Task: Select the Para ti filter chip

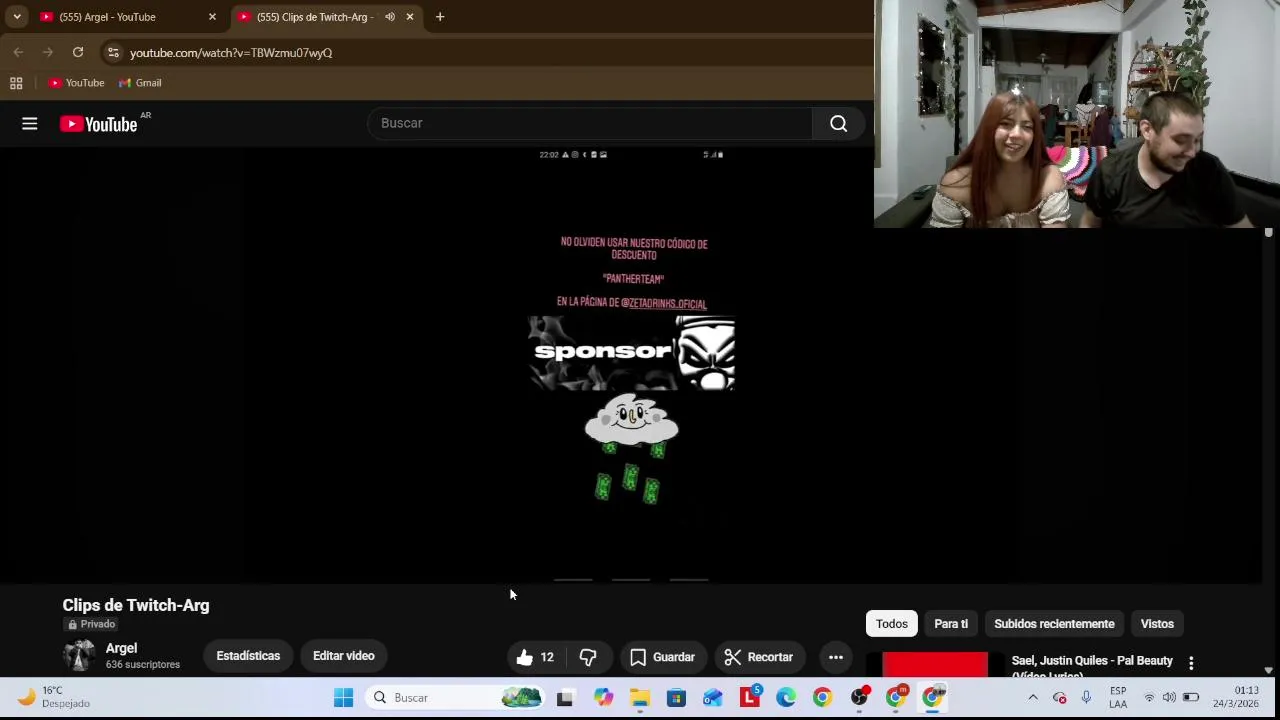Action: (x=951, y=624)
